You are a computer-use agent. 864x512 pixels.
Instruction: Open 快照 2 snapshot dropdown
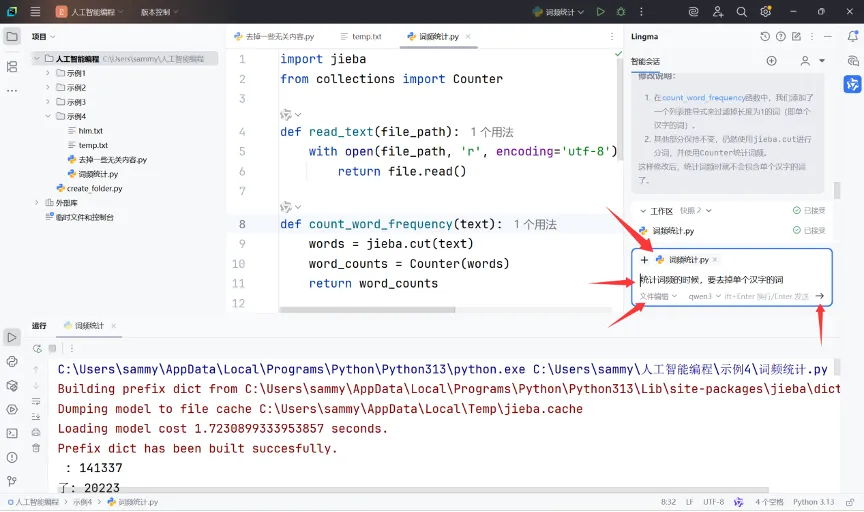(x=696, y=211)
